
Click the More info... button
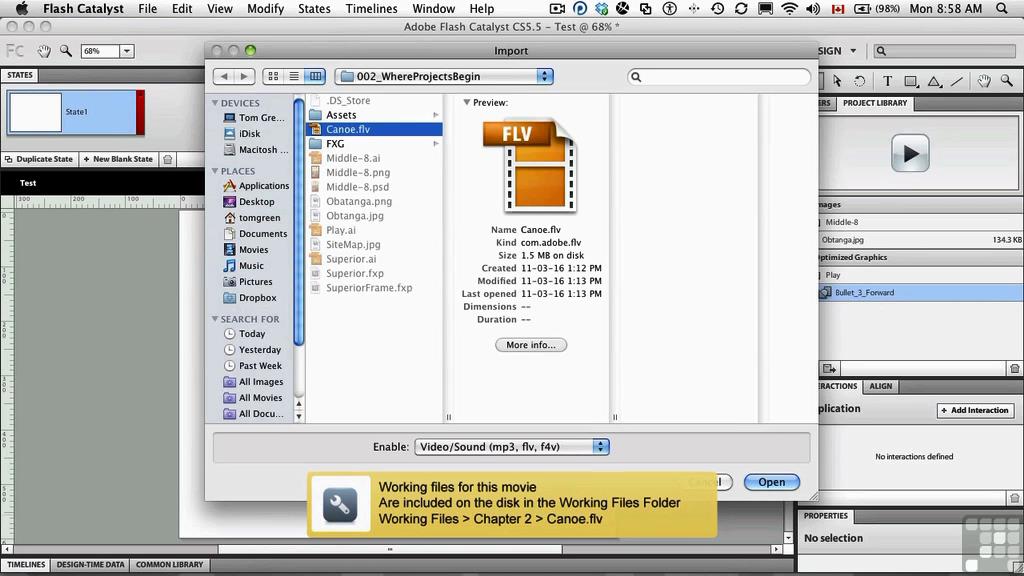pos(531,345)
